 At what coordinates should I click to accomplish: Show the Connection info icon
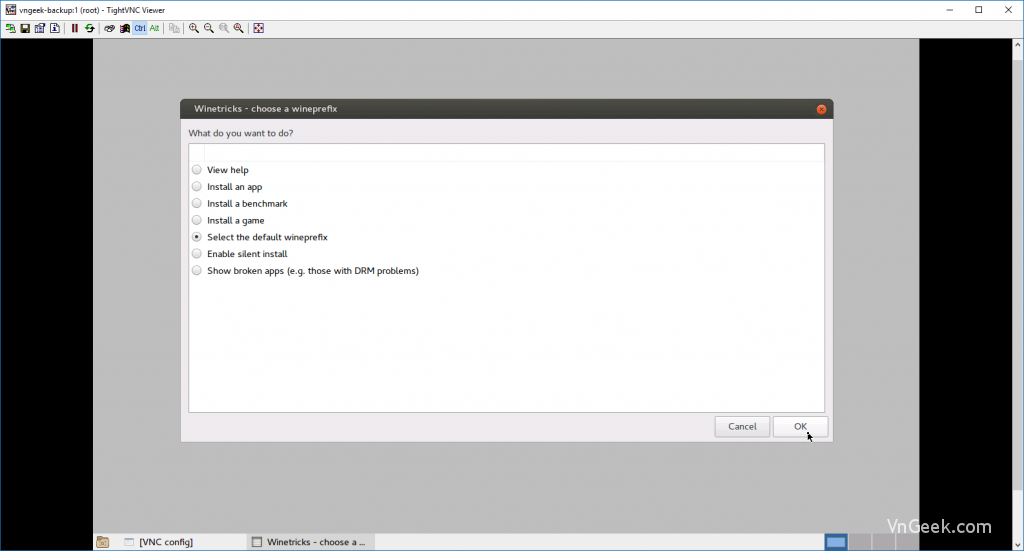(55, 28)
